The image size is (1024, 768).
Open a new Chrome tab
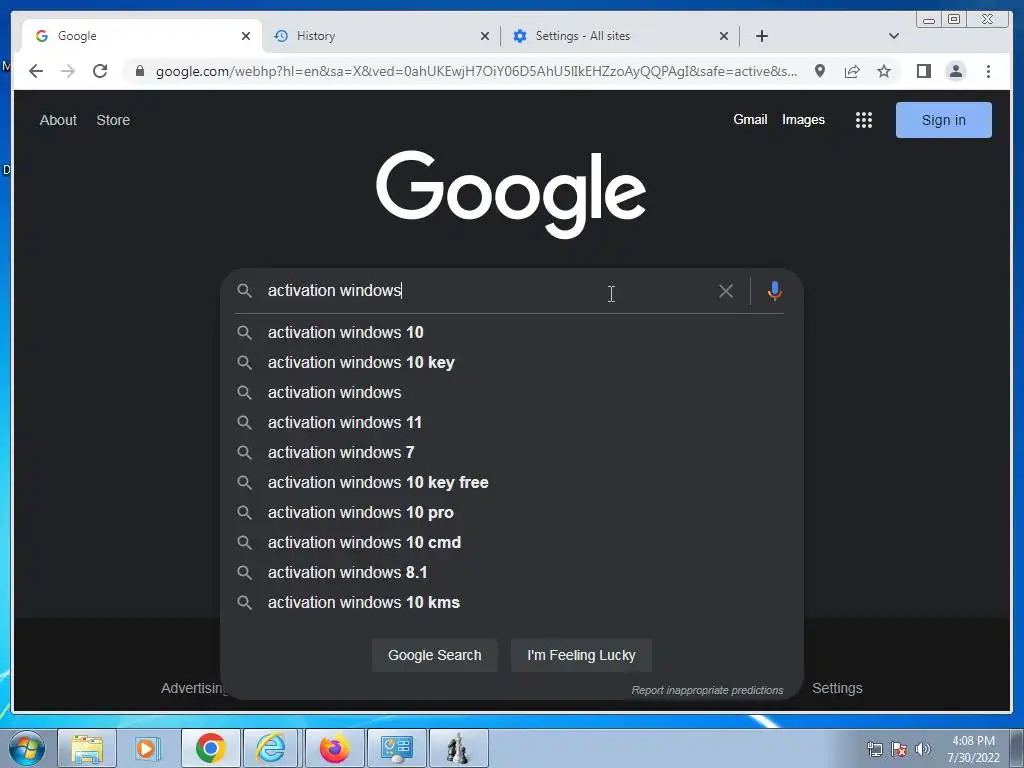click(761, 36)
